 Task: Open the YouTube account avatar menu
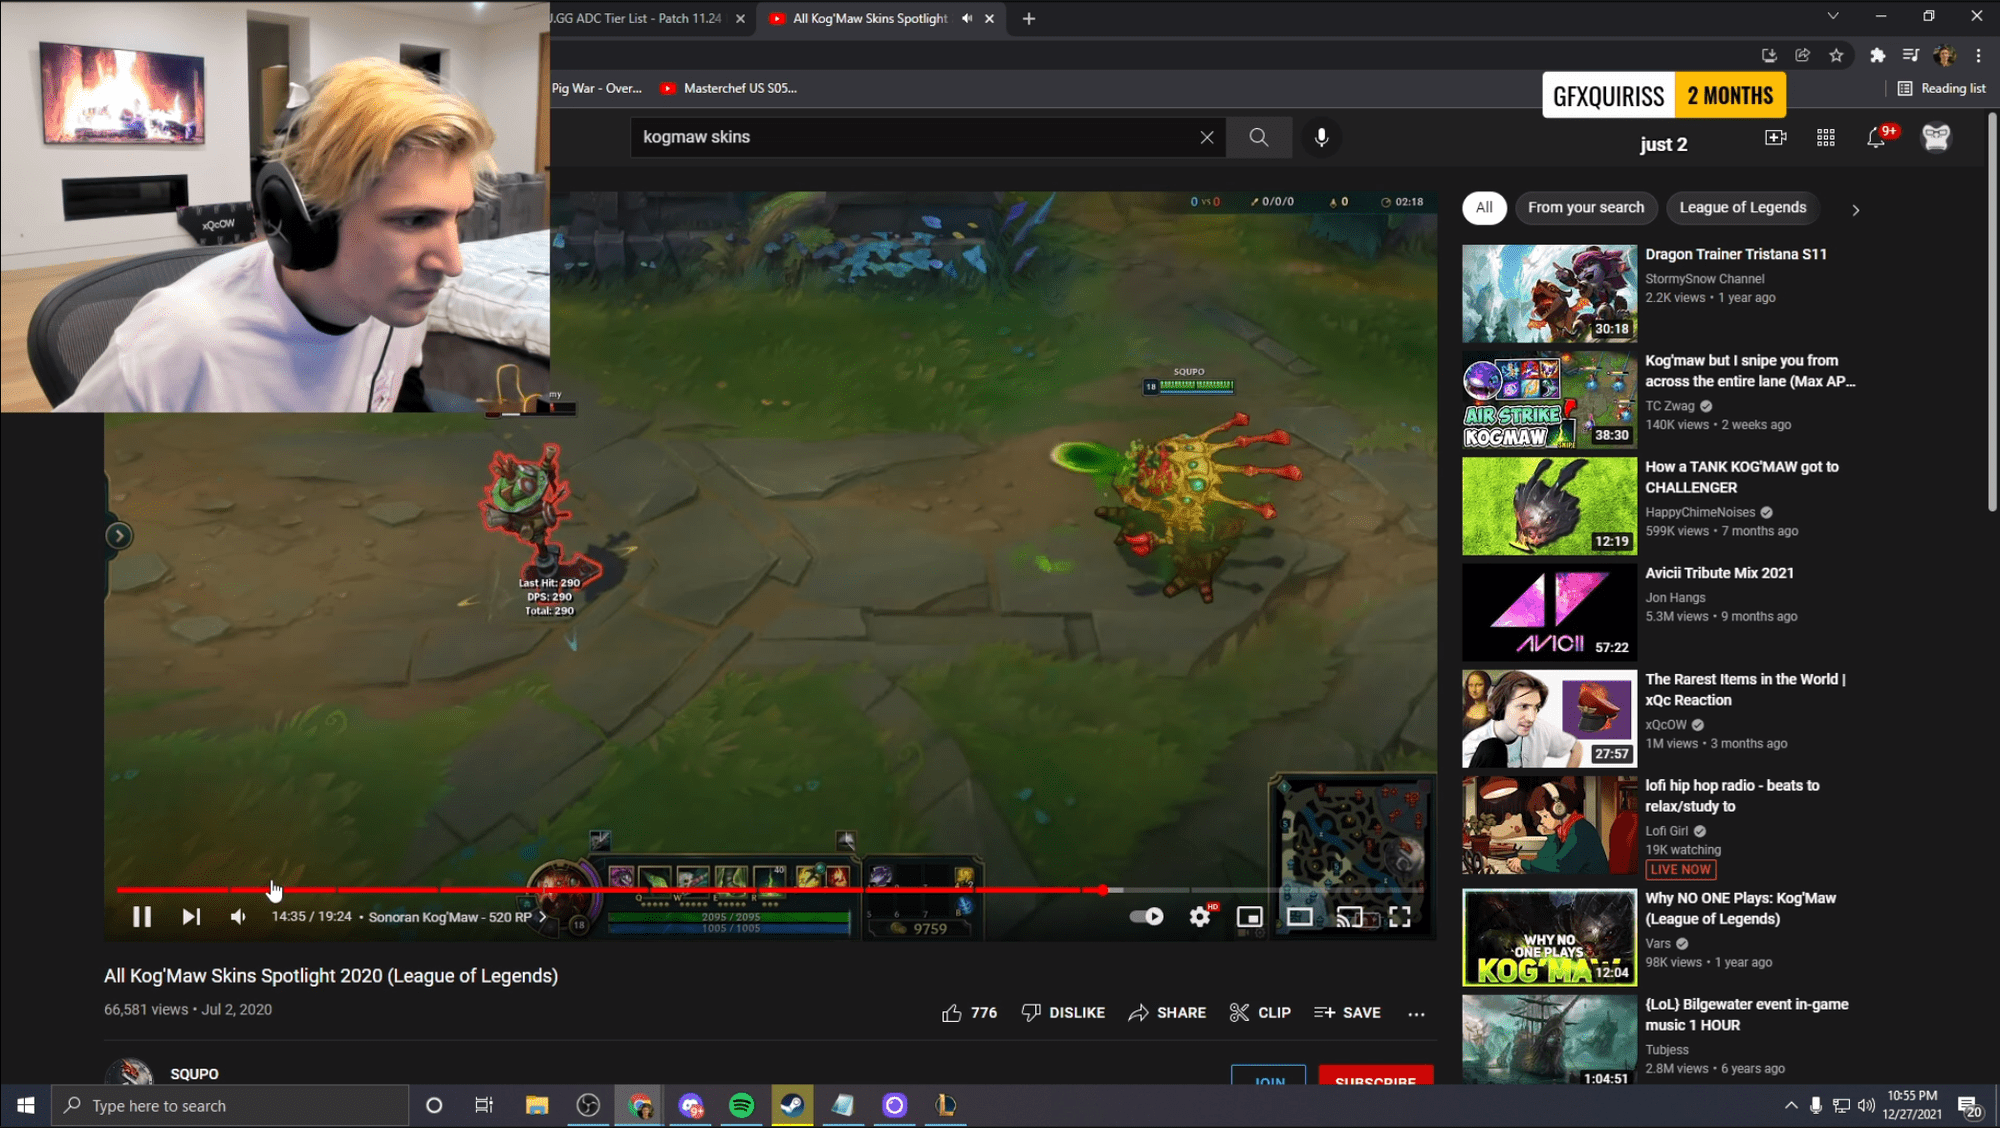coord(1936,137)
